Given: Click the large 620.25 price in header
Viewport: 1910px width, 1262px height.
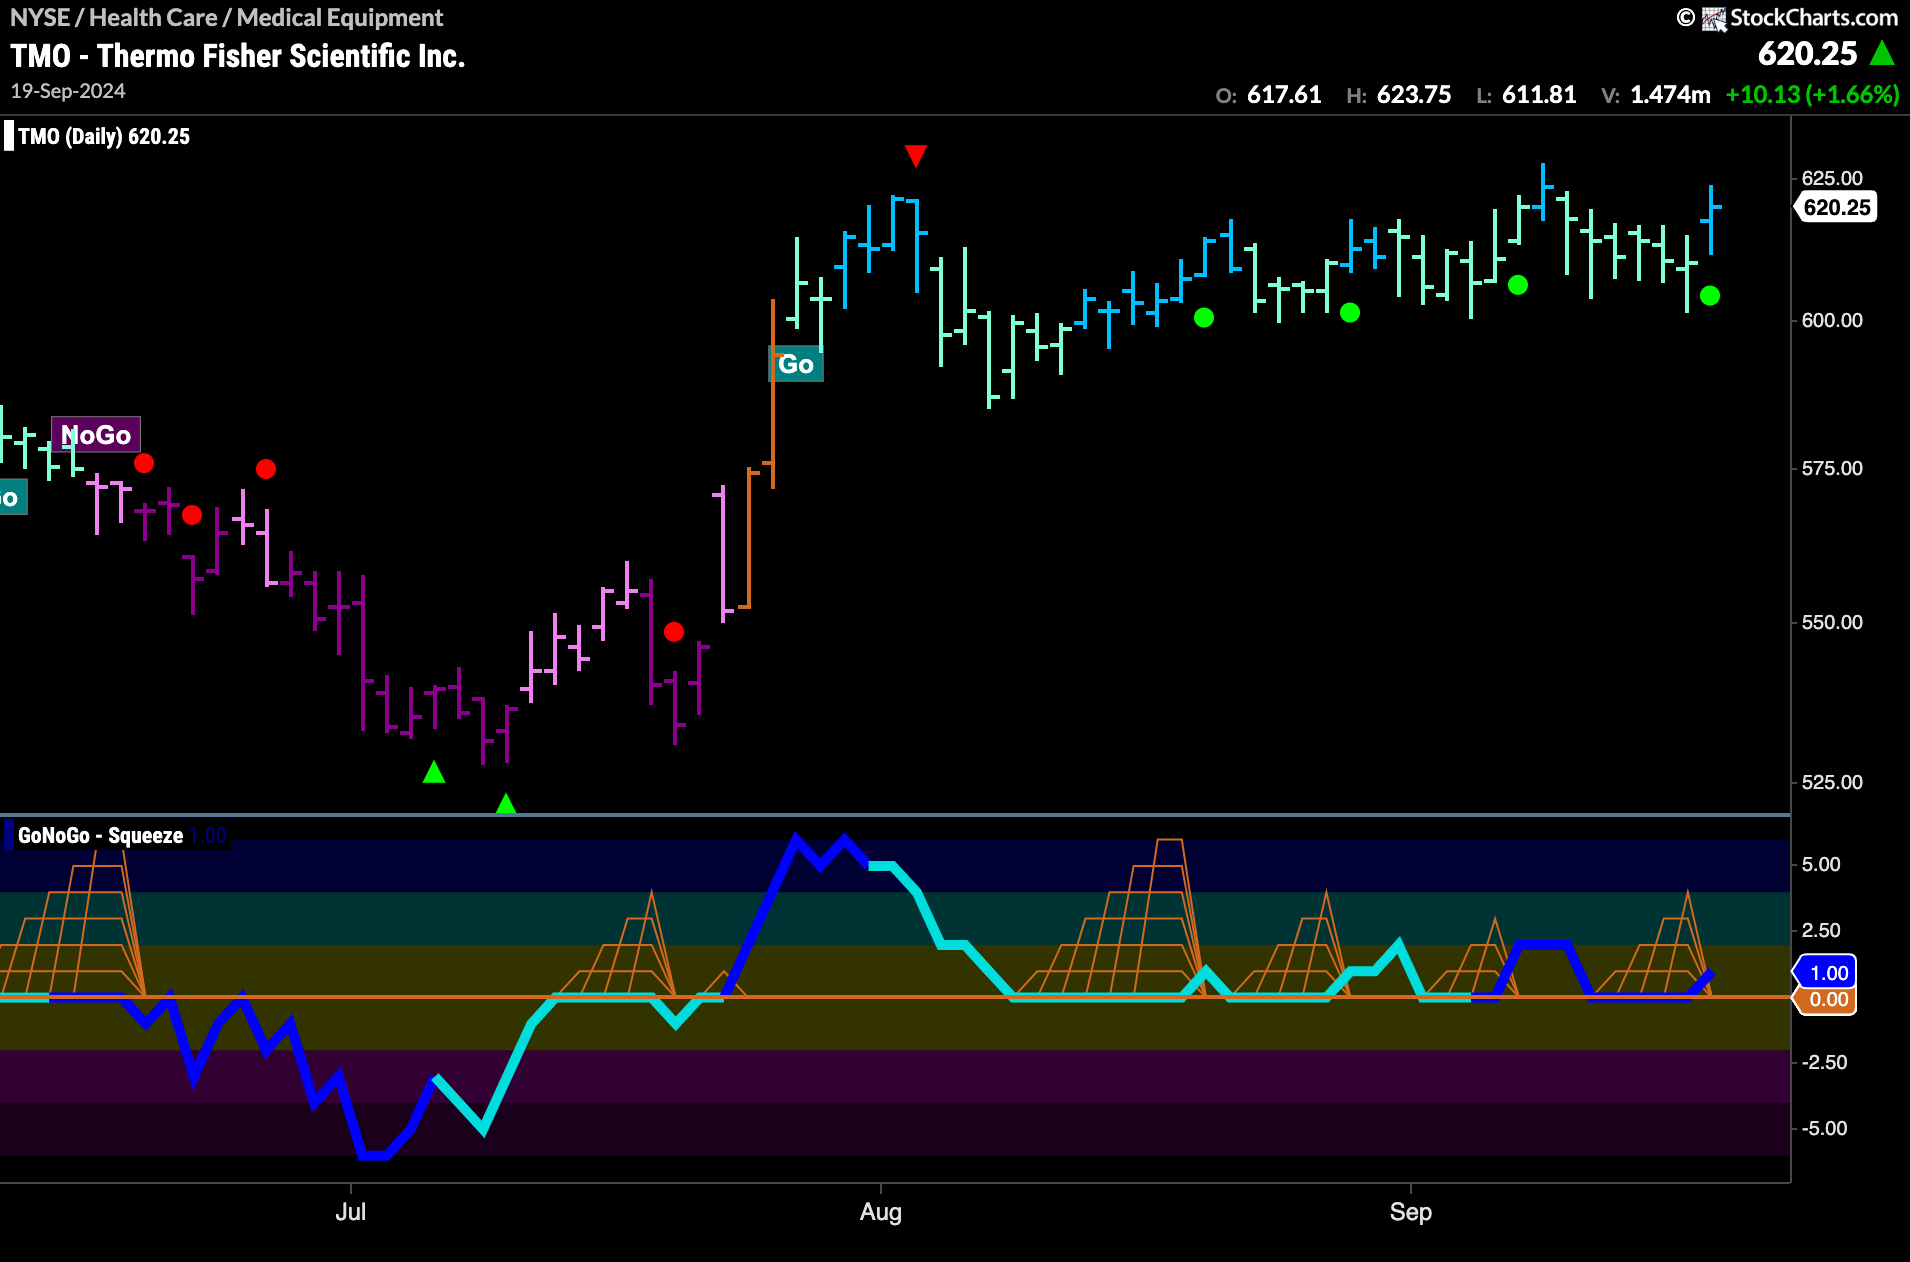Looking at the screenshot, I should [1808, 53].
